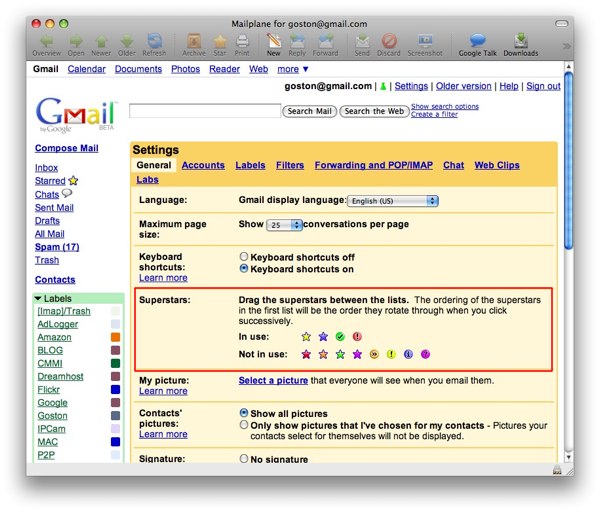Select Keyboard shortcuts on
Screen dimensions: 600x512
click(244, 269)
